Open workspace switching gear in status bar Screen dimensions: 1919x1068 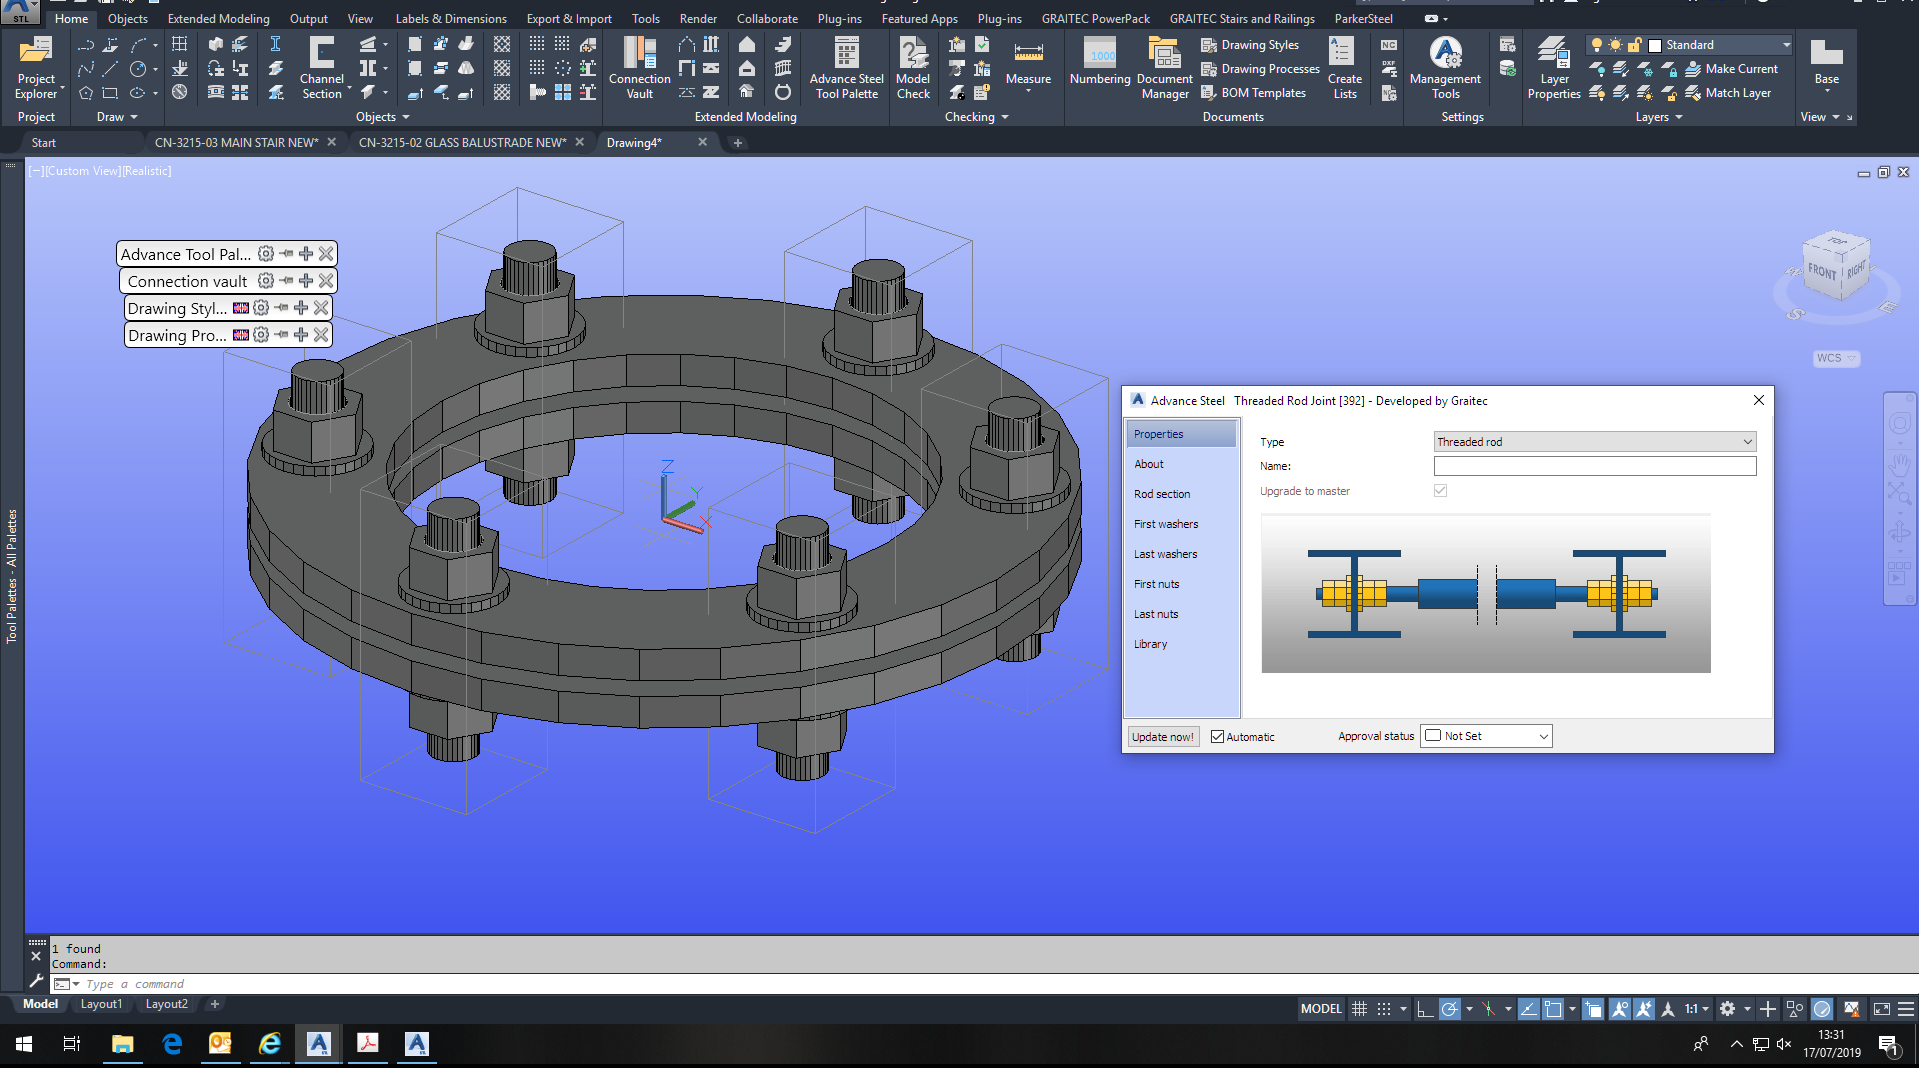tap(1727, 1009)
